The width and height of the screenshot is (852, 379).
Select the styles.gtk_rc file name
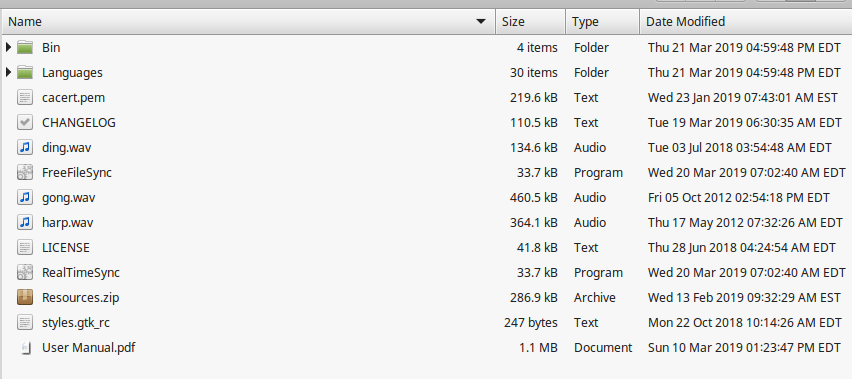click(76, 323)
